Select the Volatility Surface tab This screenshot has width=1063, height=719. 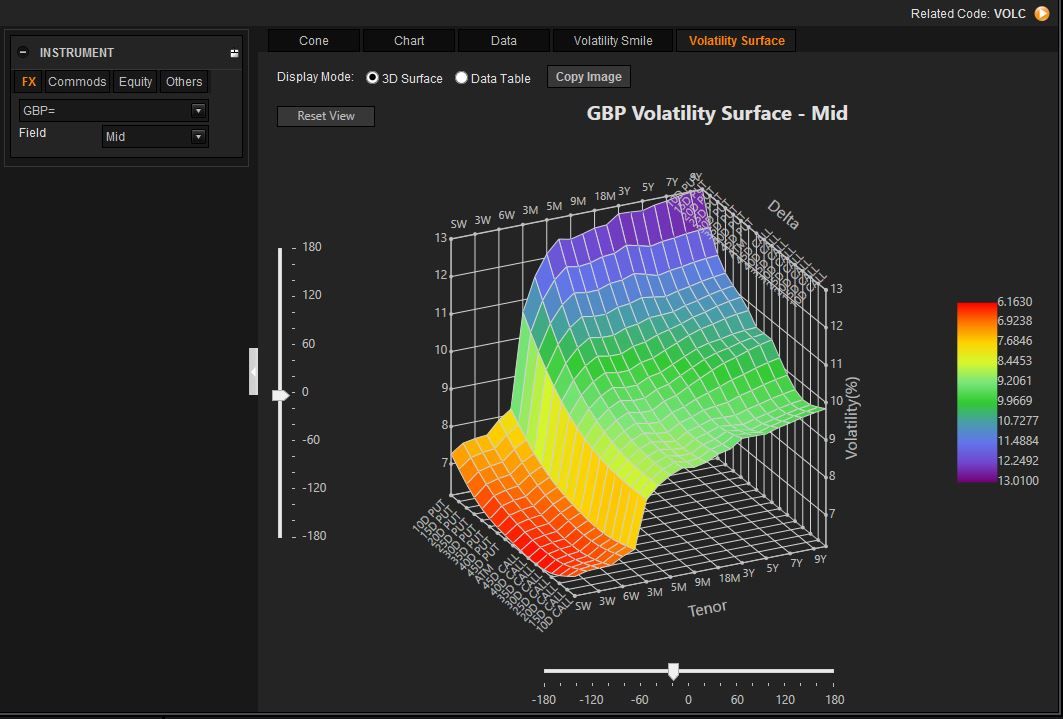pos(736,41)
